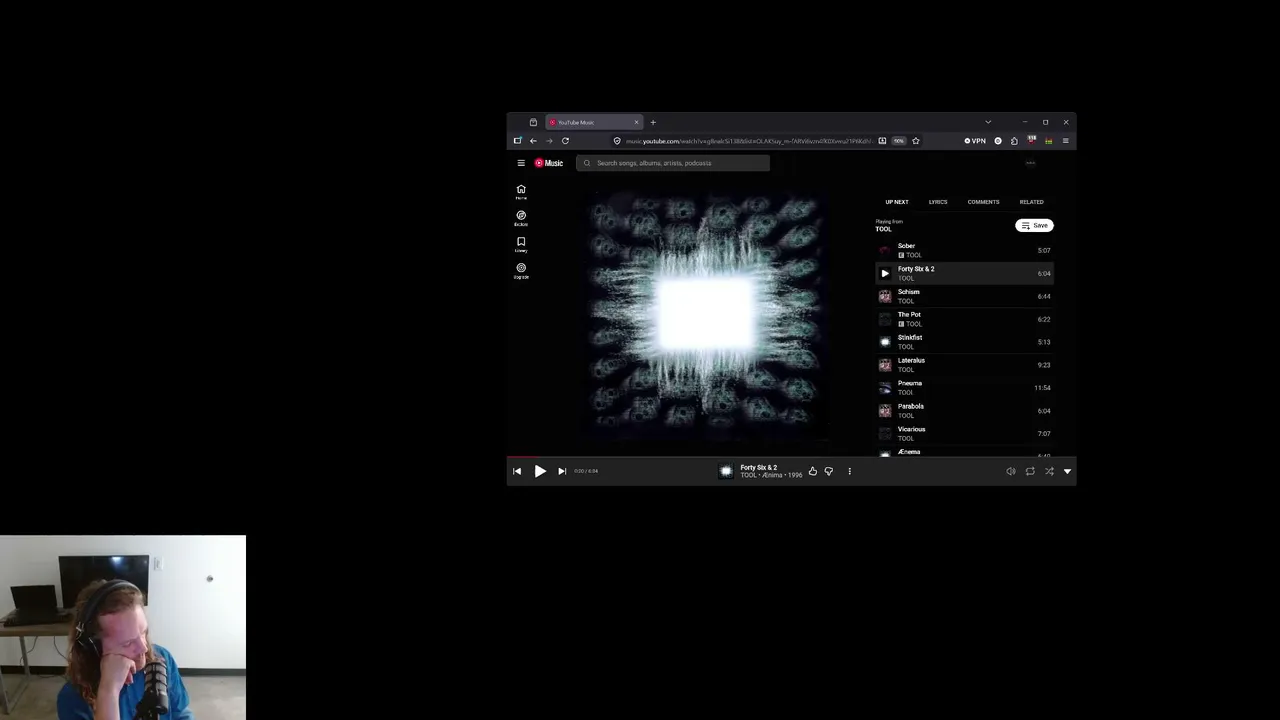
Task: Switch to the LYRICS tab
Action: coord(938,202)
